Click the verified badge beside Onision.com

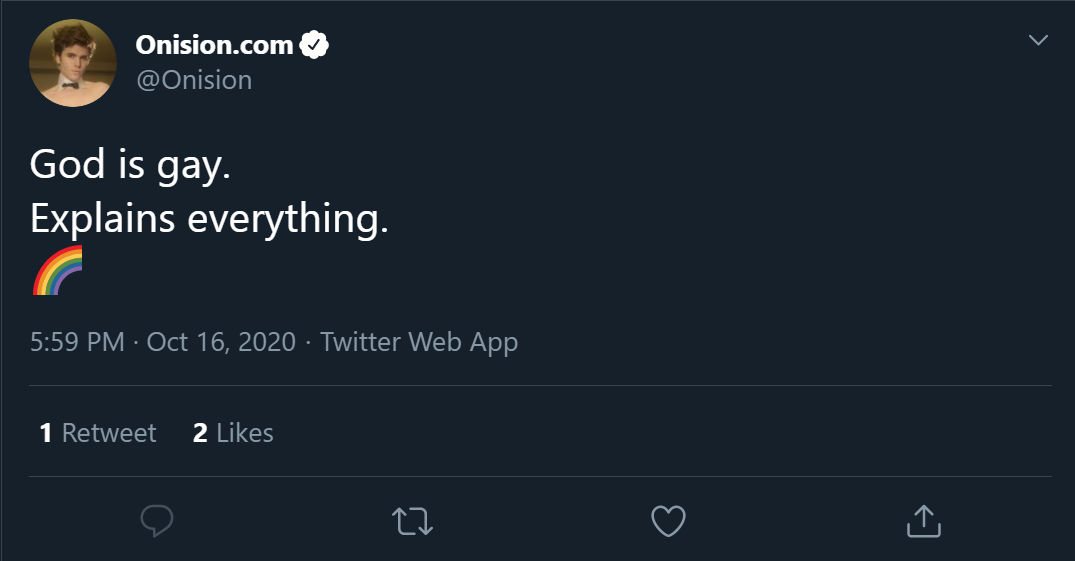(314, 45)
